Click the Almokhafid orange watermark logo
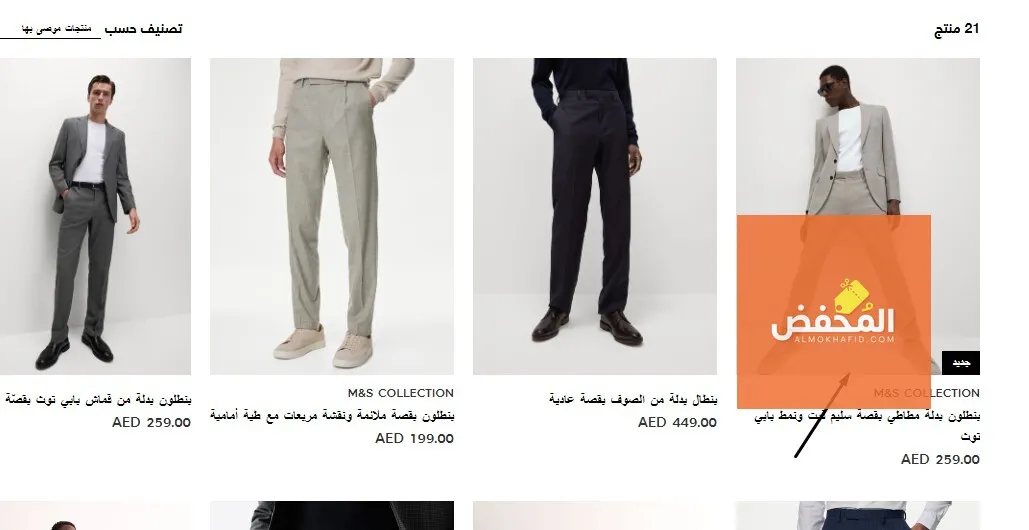 pyautogui.click(x=833, y=312)
